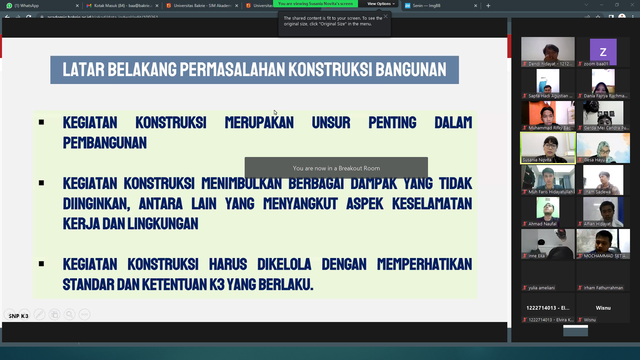Viewport: 640px width, 360px height.
Task: Open the slide navigator icon on the slide toolbar
Action: tap(55, 314)
